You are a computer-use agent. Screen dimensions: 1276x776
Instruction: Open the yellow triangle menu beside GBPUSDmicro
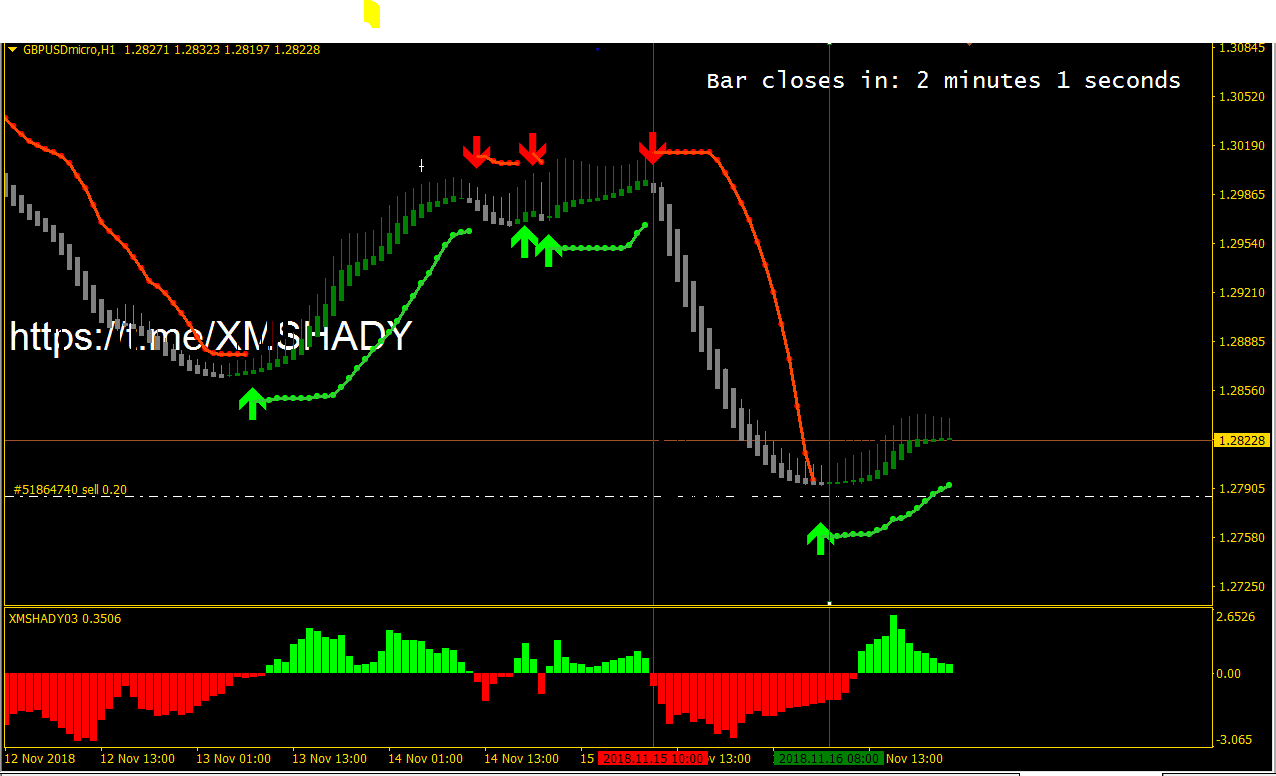coord(12,49)
